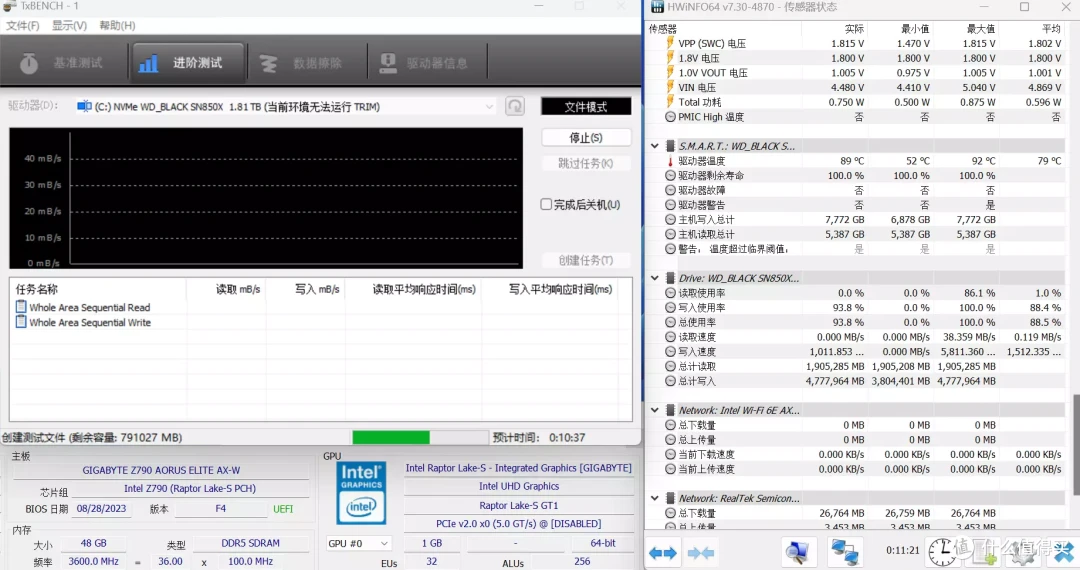Open the 文件(F) menu in TxBENCH
Image resolution: width=1080 pixels, height=570 pixels.
point(23,25)
